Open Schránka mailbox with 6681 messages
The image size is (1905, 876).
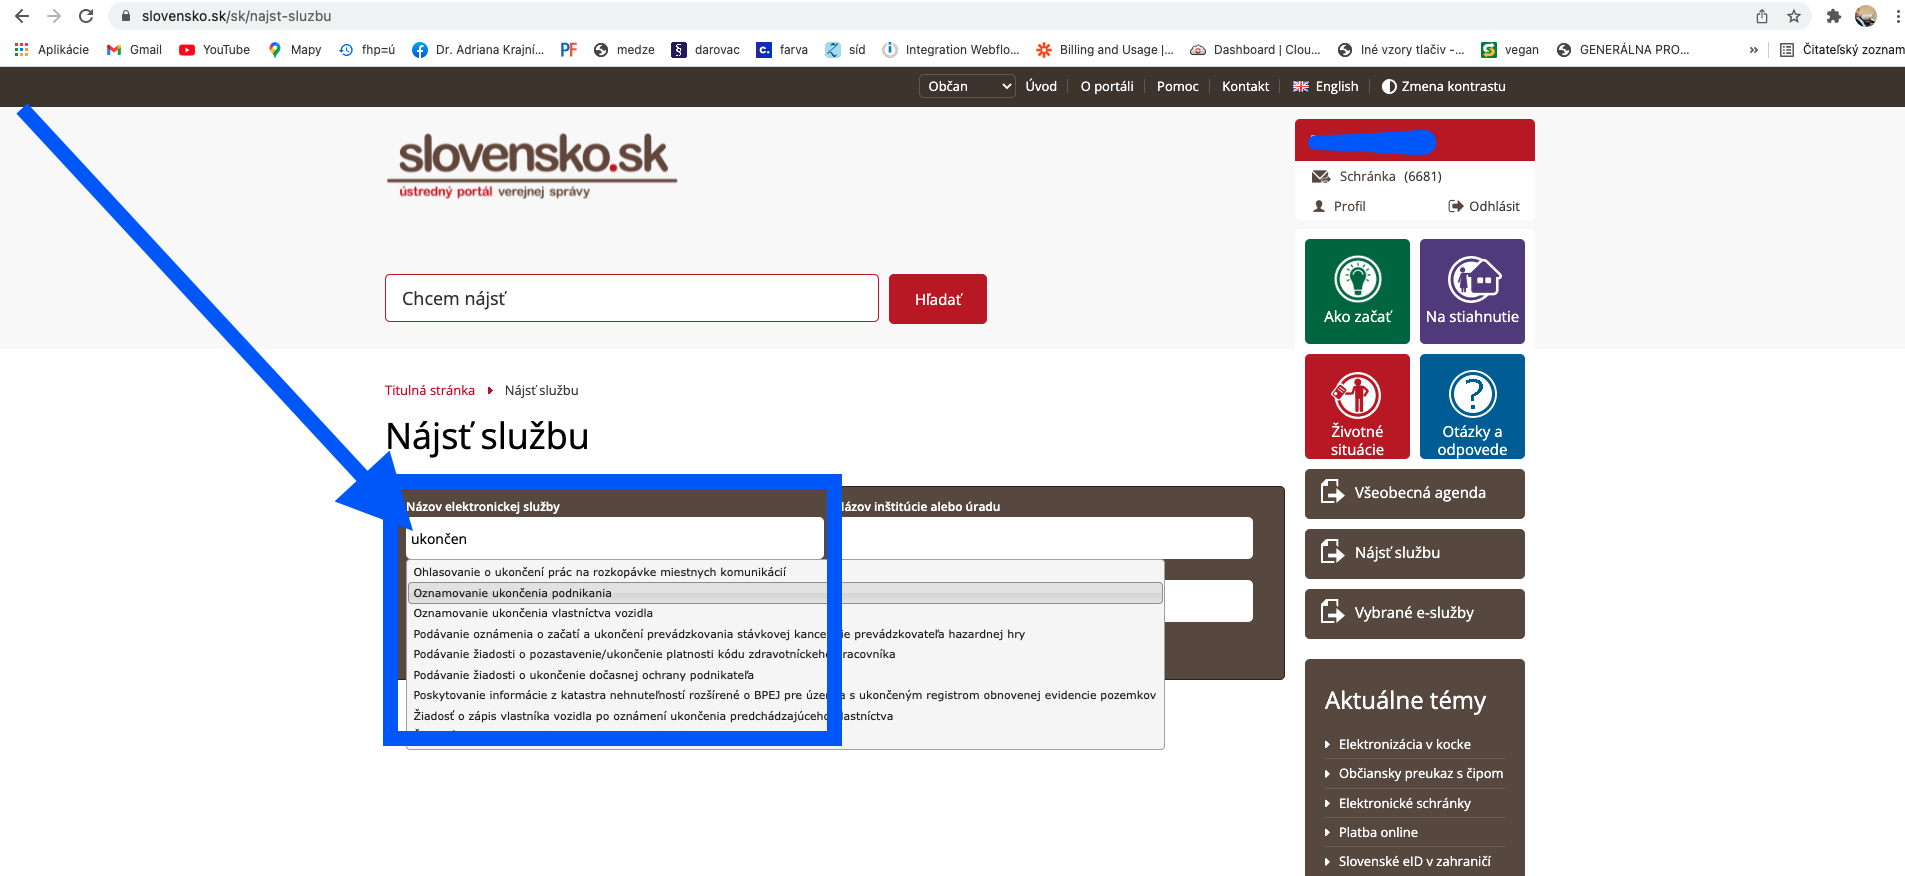1377,176
